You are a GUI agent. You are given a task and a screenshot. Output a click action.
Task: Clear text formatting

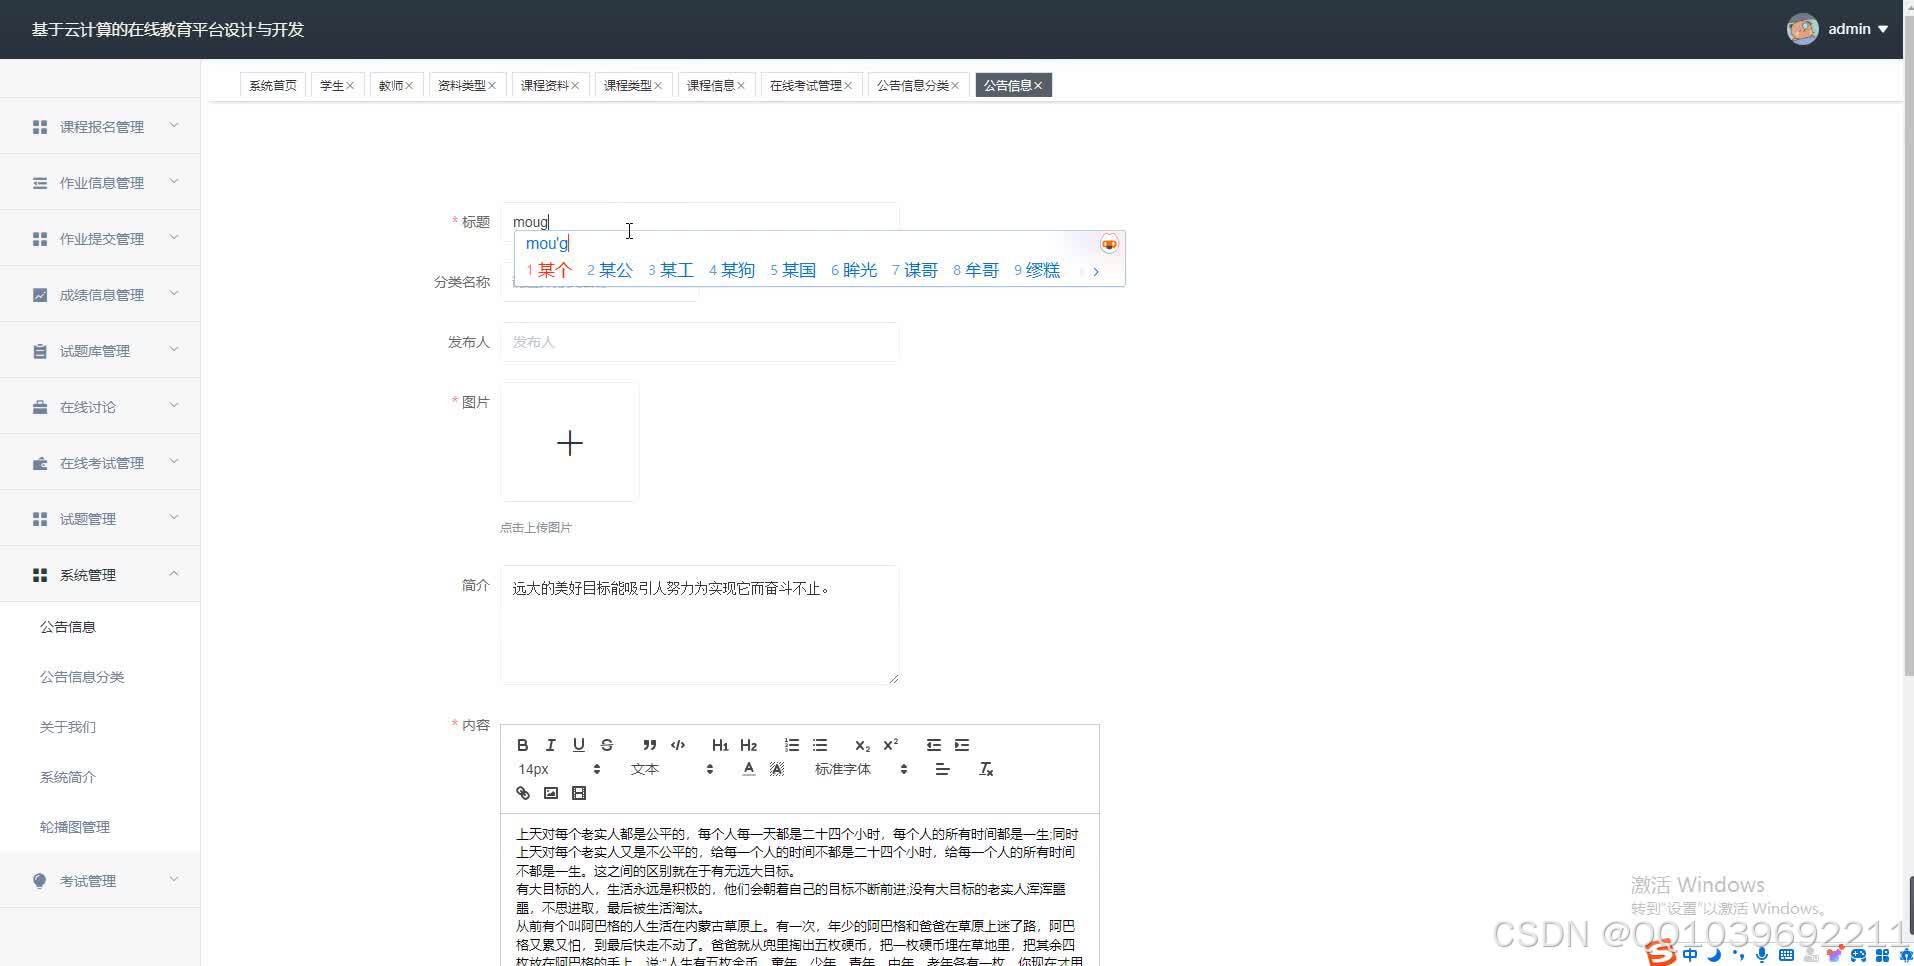point(986,769)
